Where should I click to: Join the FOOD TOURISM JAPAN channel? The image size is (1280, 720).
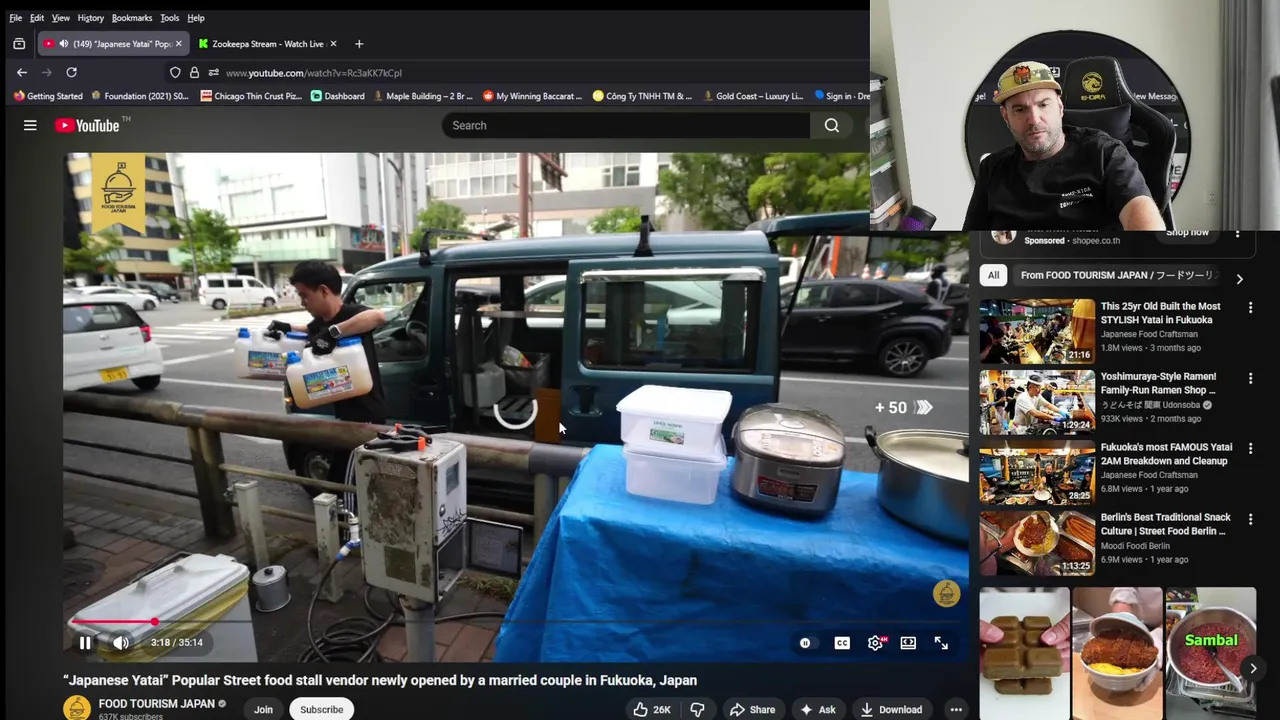click(263, 709)
